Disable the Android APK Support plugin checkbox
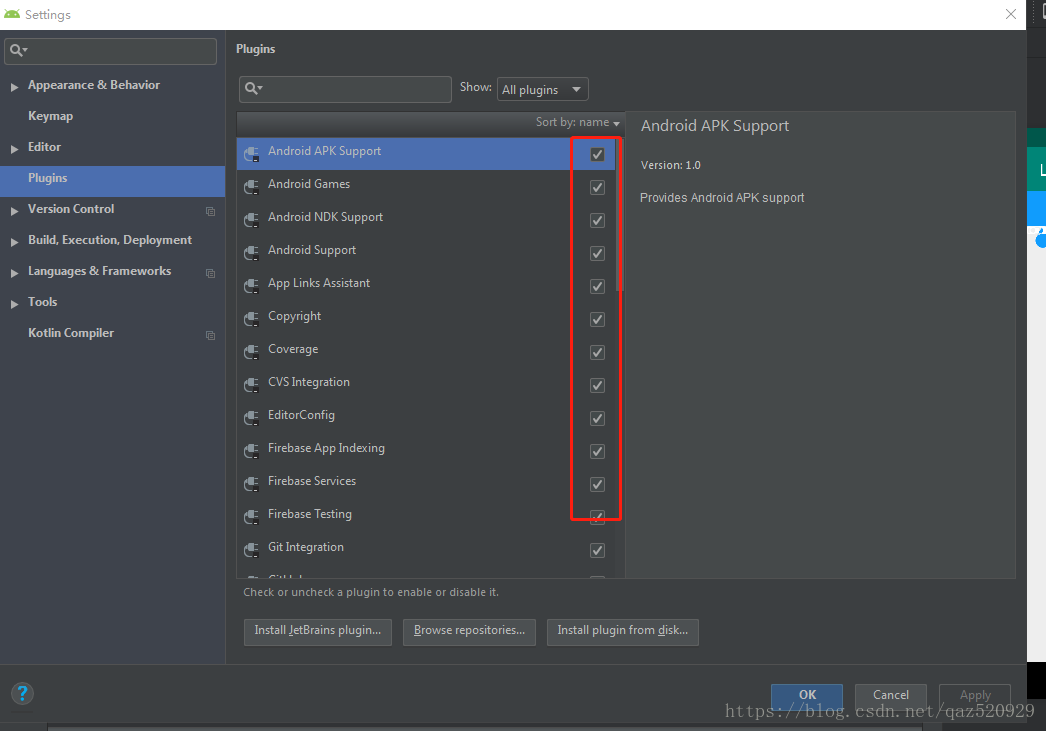 pos(597,154)
